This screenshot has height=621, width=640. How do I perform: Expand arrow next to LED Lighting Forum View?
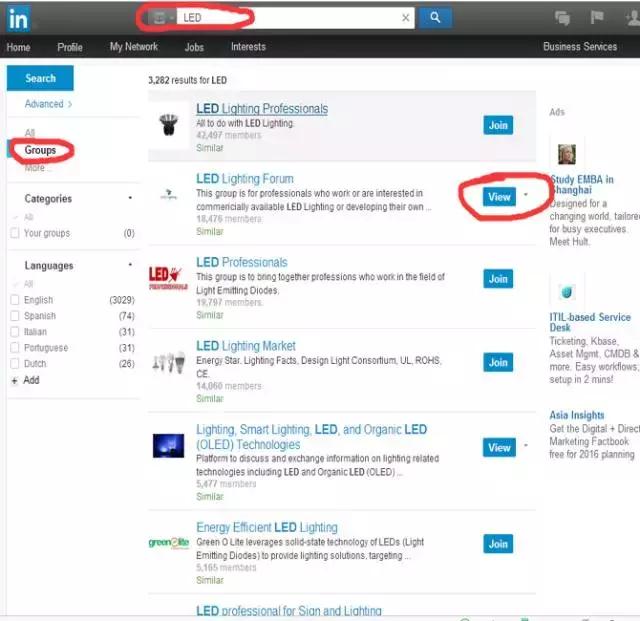525,196
